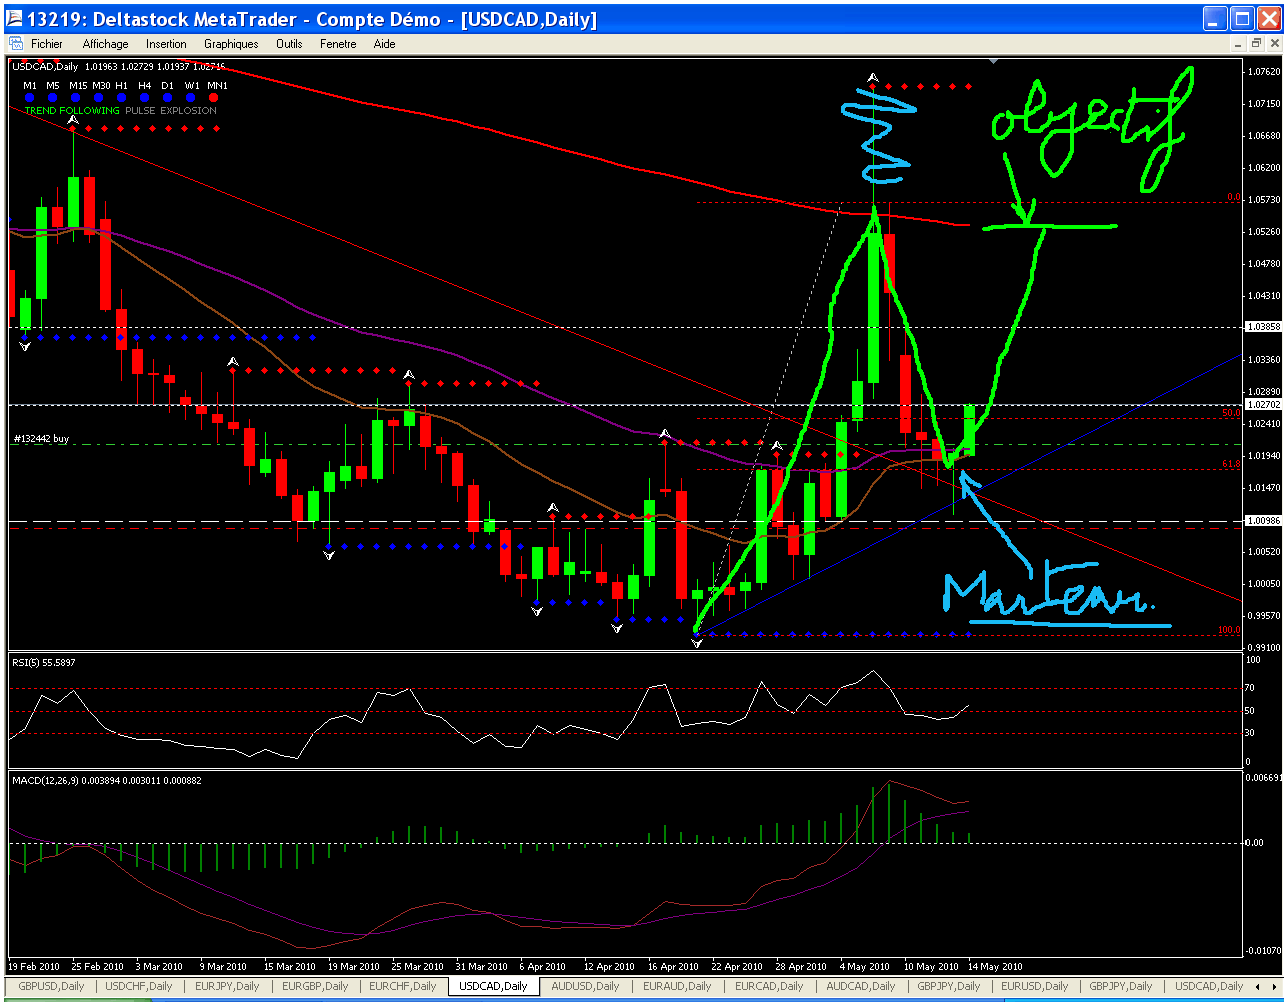Minimize the Deltastock MetaTrader main window
Screen dimensions: 1288x1002
point(1217,19)
